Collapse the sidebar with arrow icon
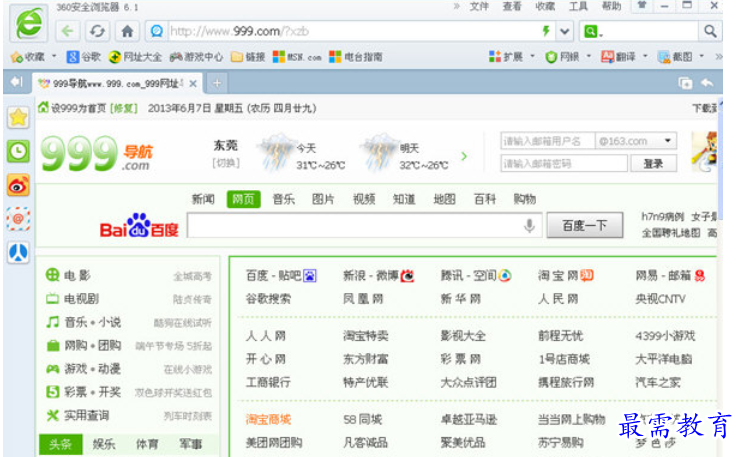This screenshot has width=740, height=457. pyautogui.click(x=17, y=82)
